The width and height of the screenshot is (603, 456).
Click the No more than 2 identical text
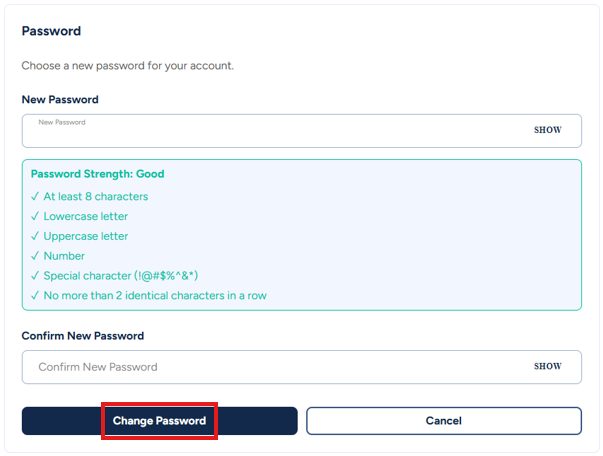pyautogui.click(x=155, y=295)
